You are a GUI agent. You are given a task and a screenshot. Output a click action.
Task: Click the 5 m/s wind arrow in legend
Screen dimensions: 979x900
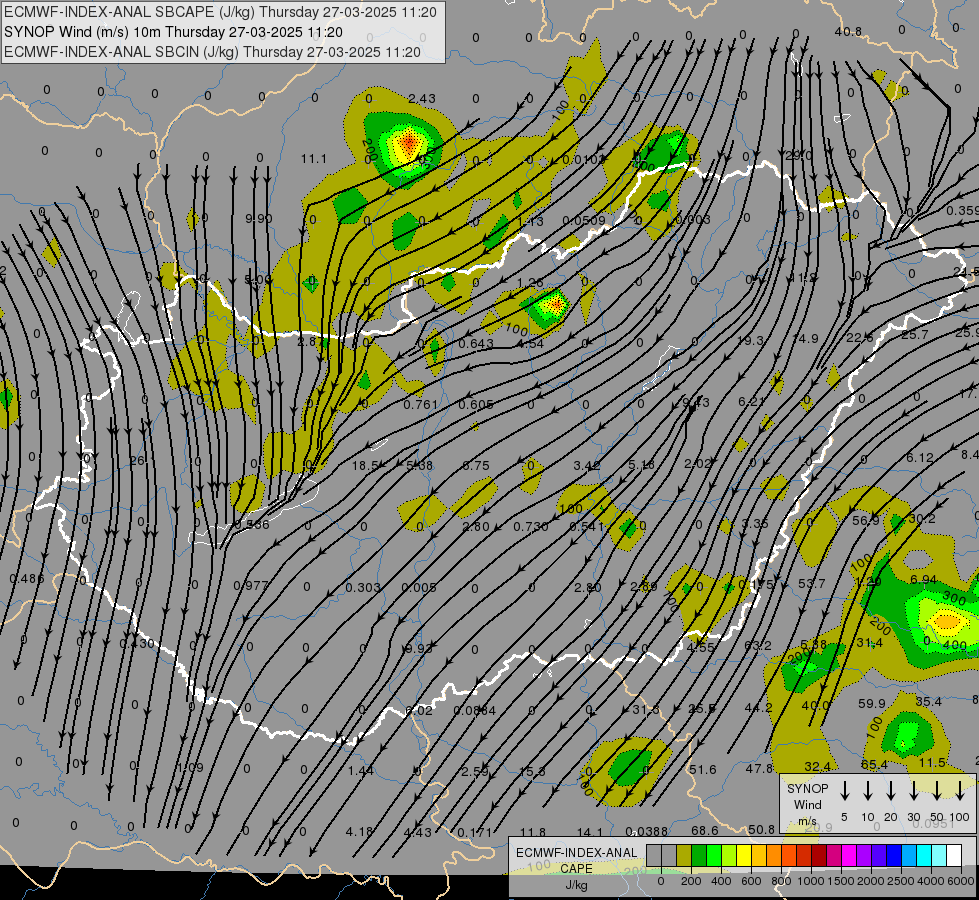(845, 790)
